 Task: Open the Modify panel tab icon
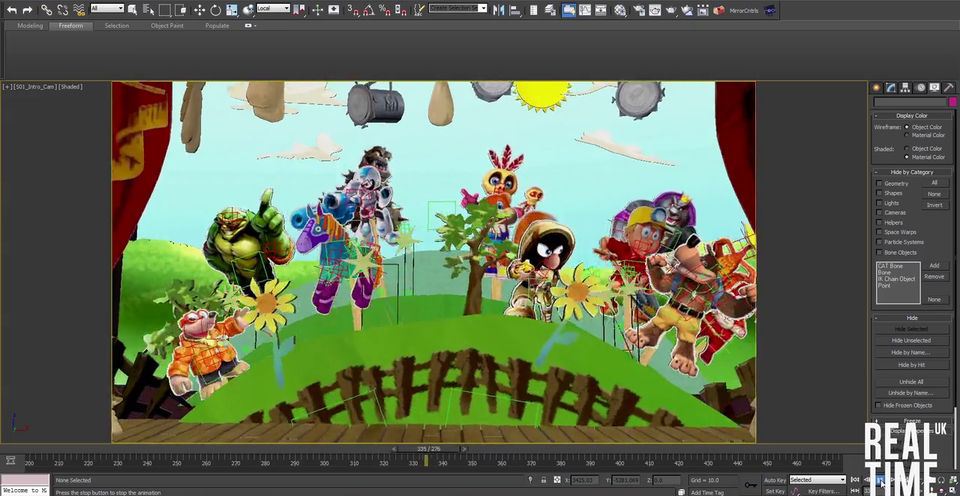pos(891,88)
